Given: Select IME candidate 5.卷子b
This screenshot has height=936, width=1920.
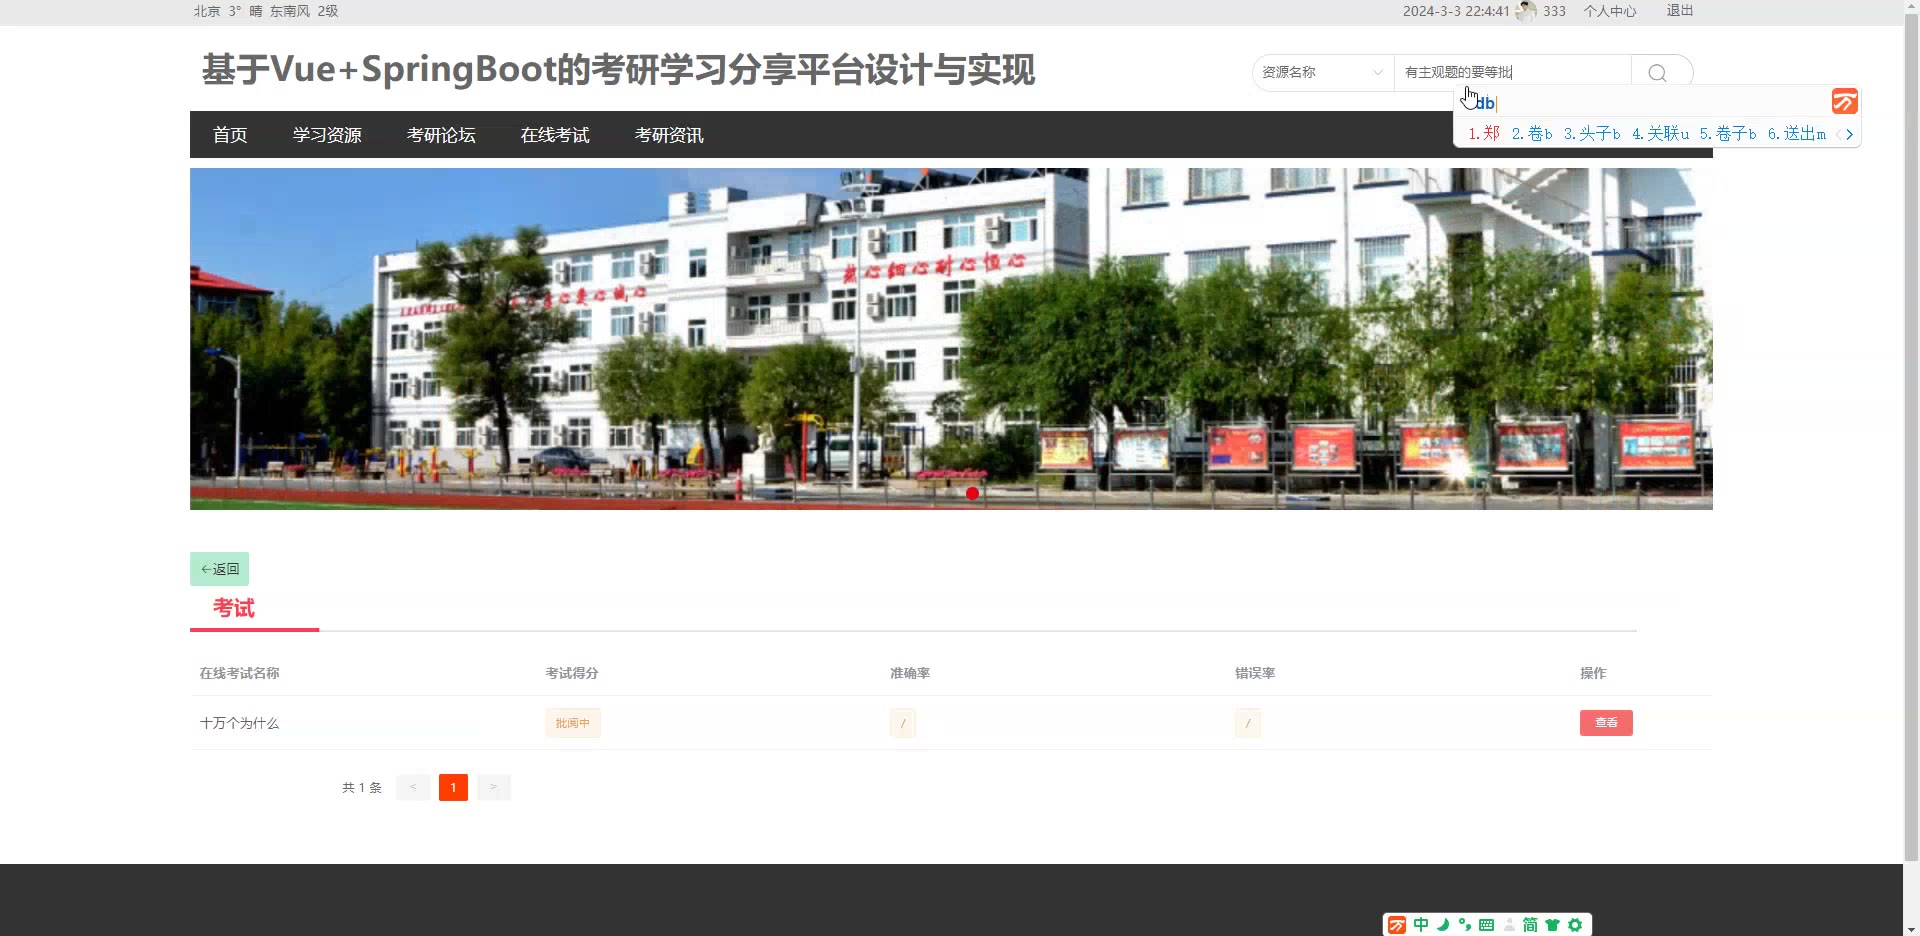Looking at the screenshot, I should 1728,134.
